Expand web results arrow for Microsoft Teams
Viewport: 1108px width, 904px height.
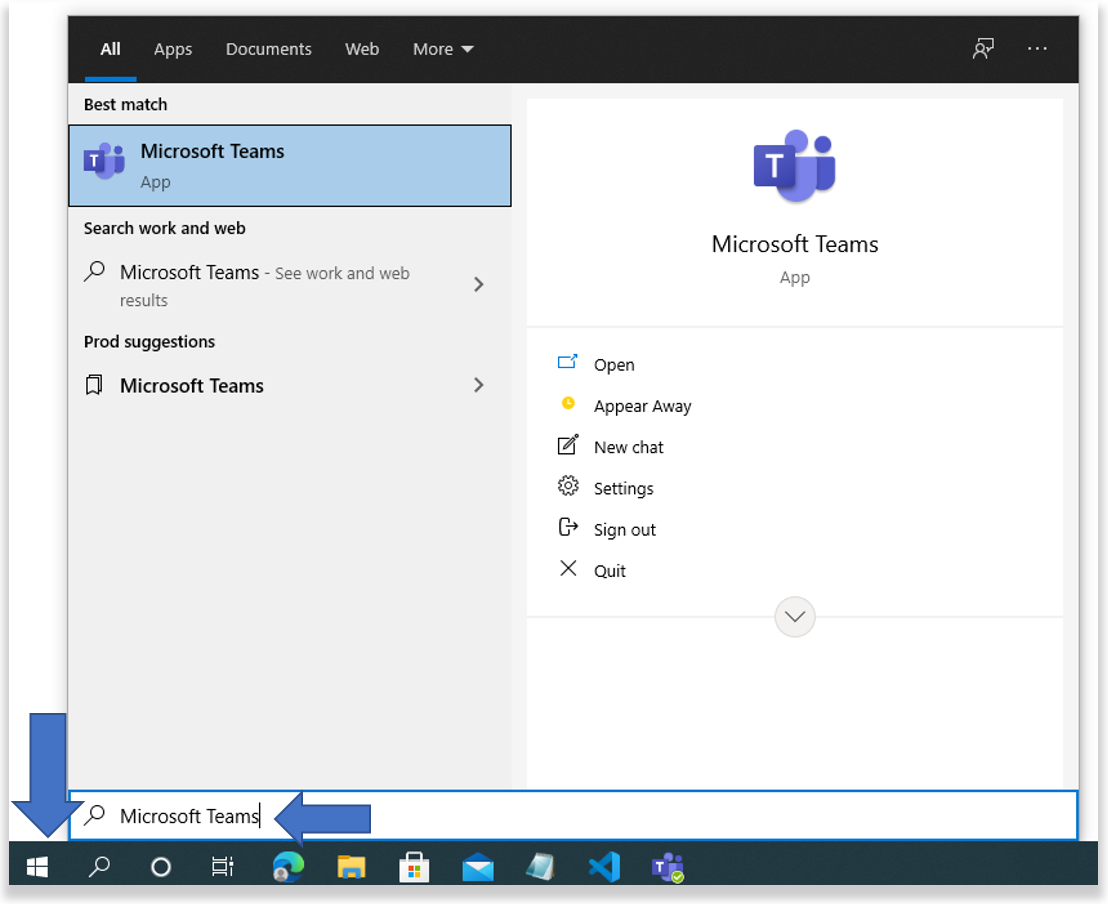tap(478, 285)
